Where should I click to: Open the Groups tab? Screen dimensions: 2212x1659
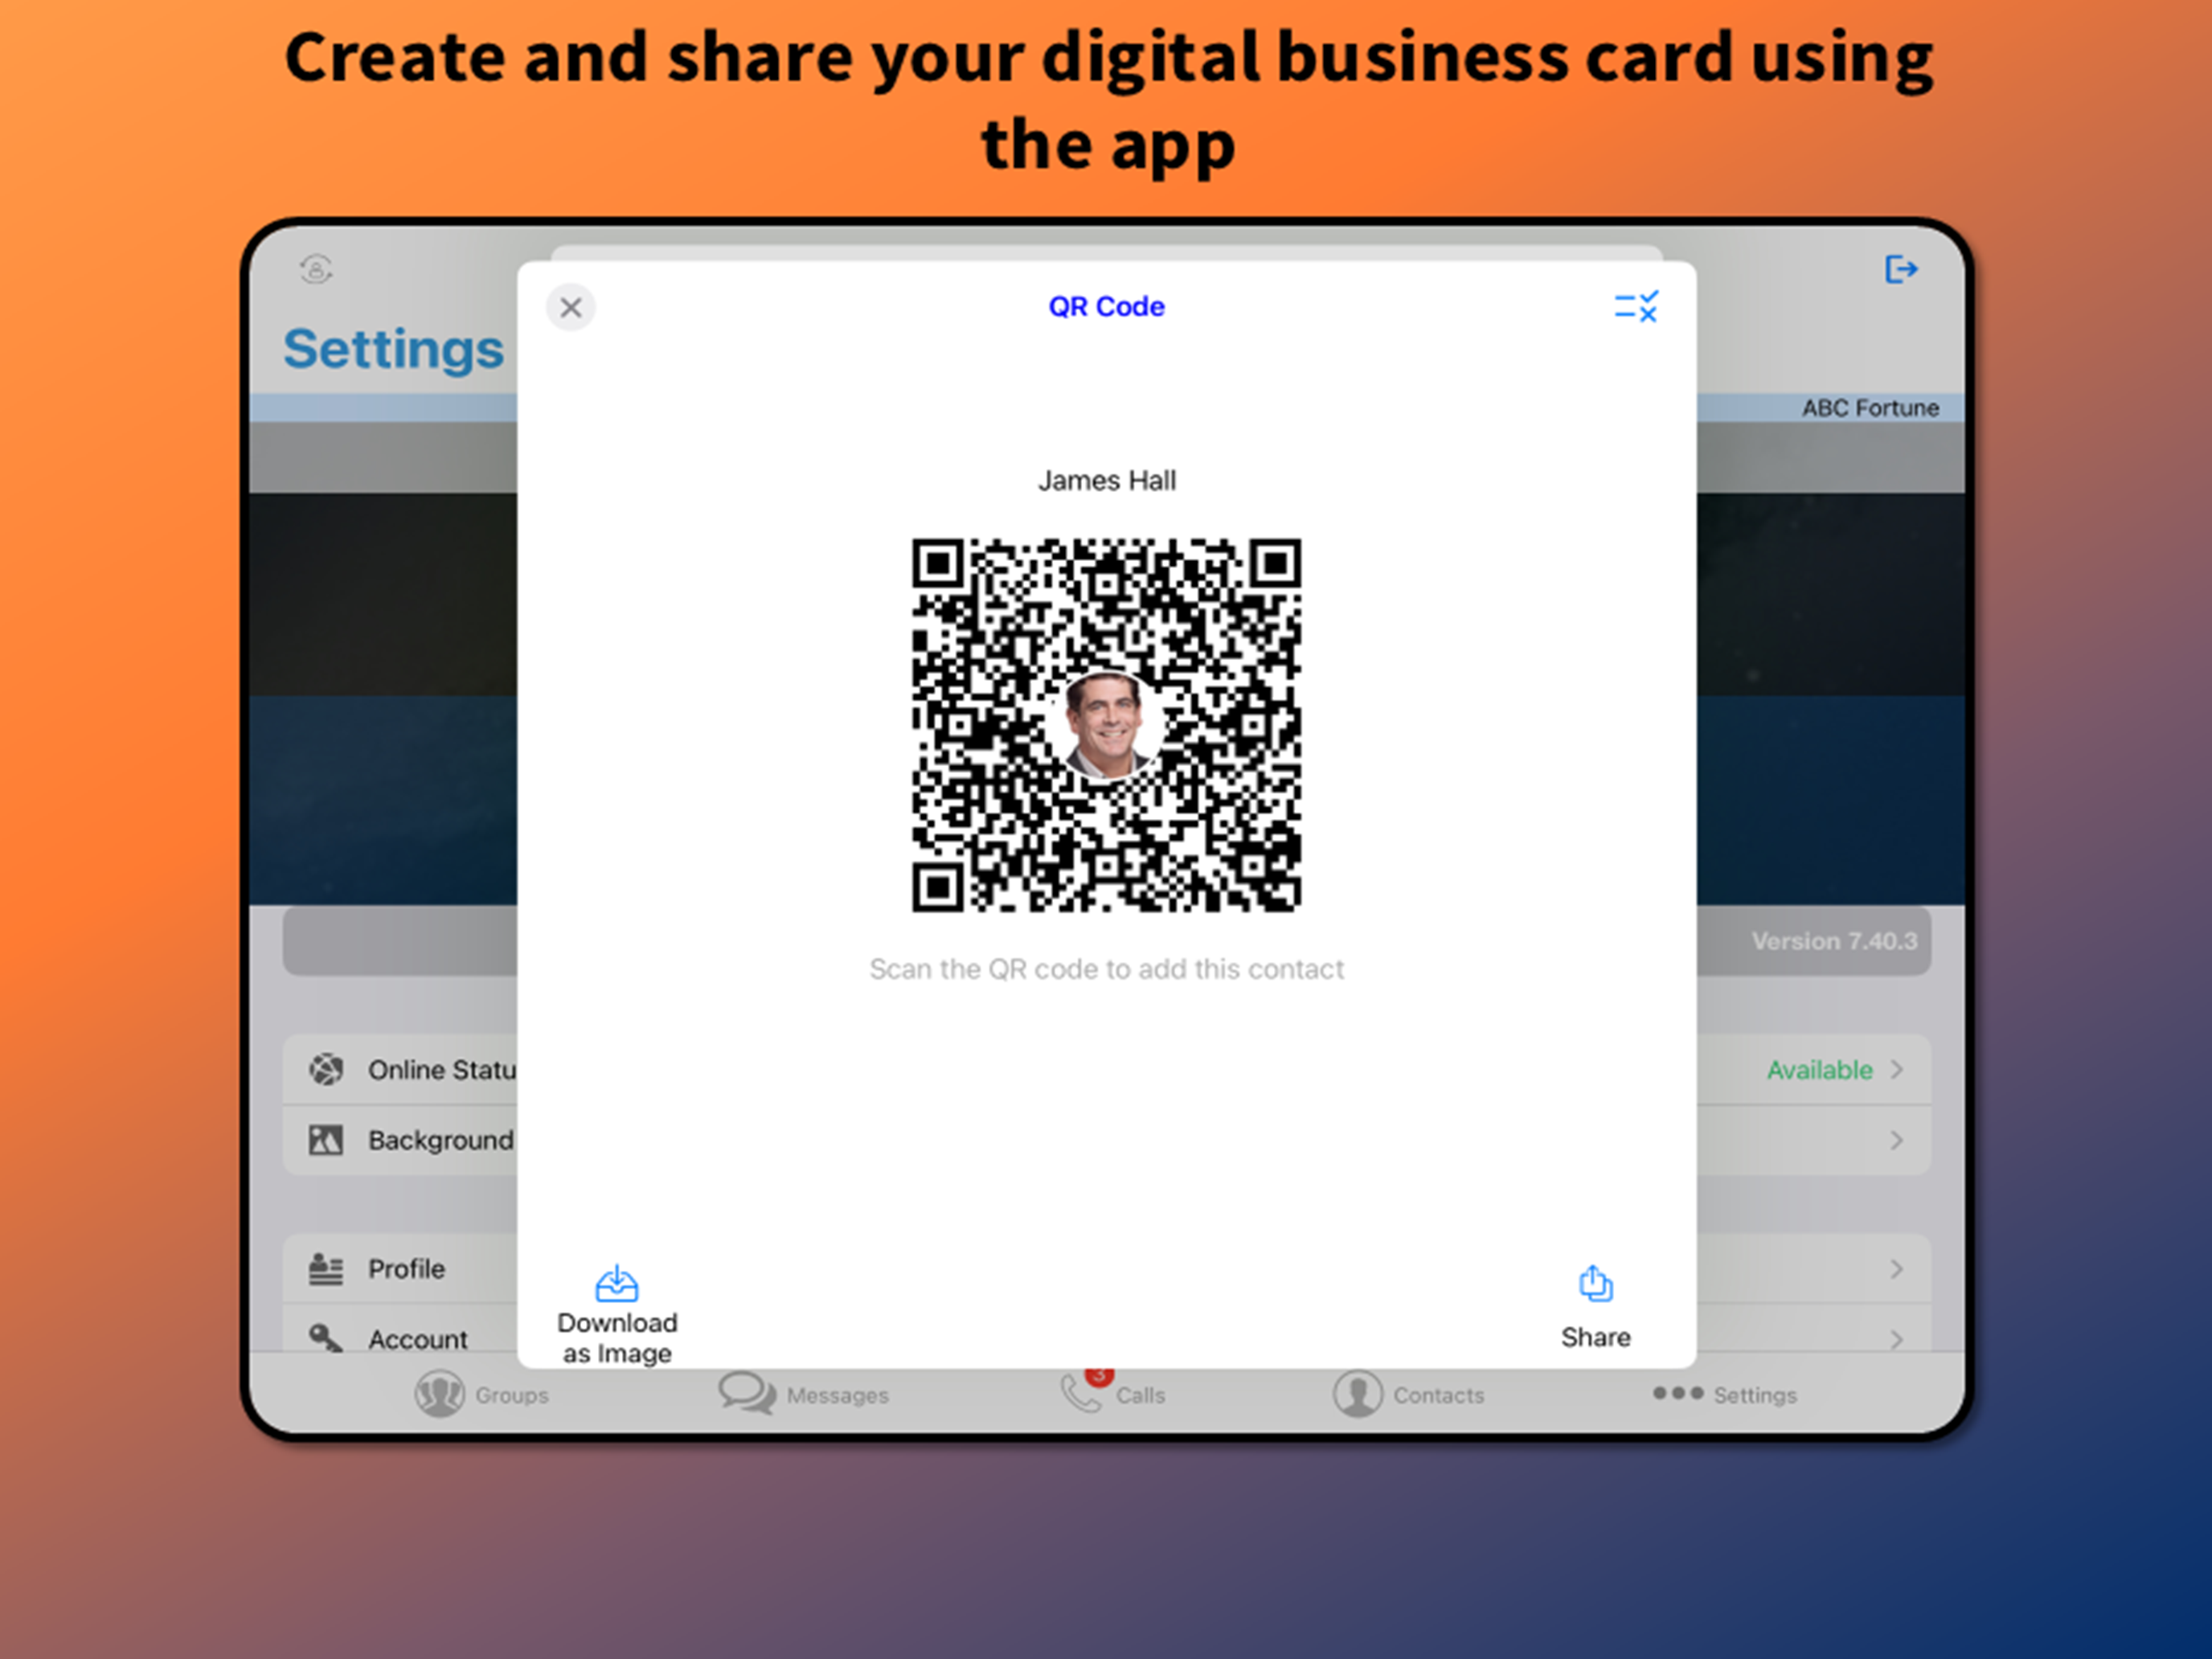(482, 1394)
